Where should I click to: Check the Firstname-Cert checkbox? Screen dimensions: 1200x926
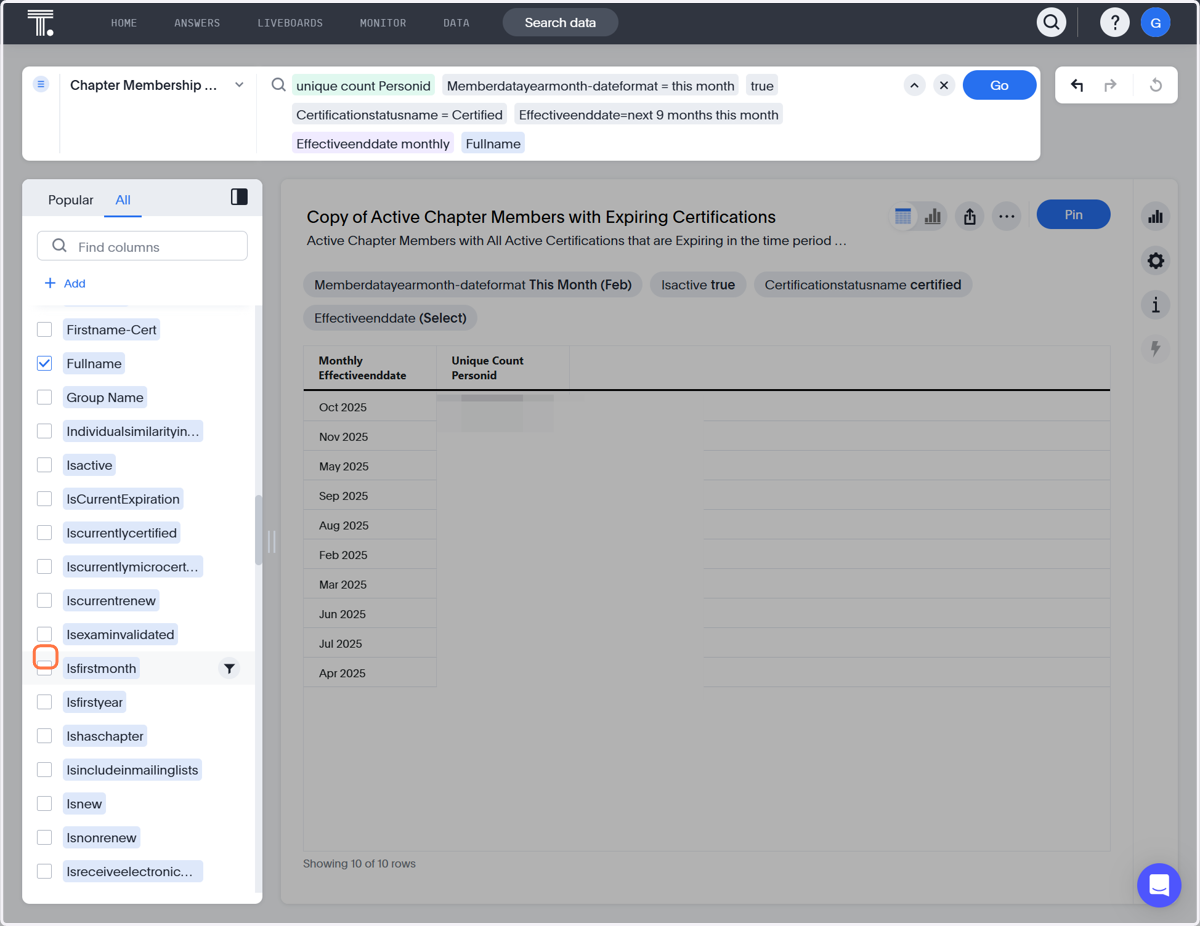pyautogui.click(x=44, y=329)
